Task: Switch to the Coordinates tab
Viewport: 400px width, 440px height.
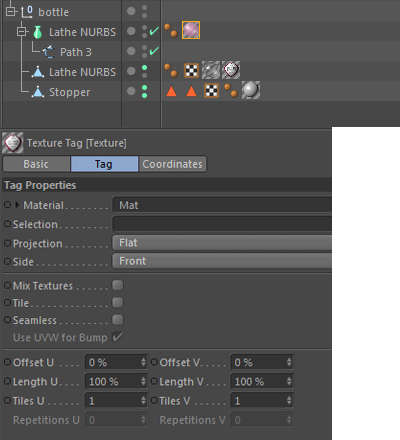Action: [x=172, y=164]
